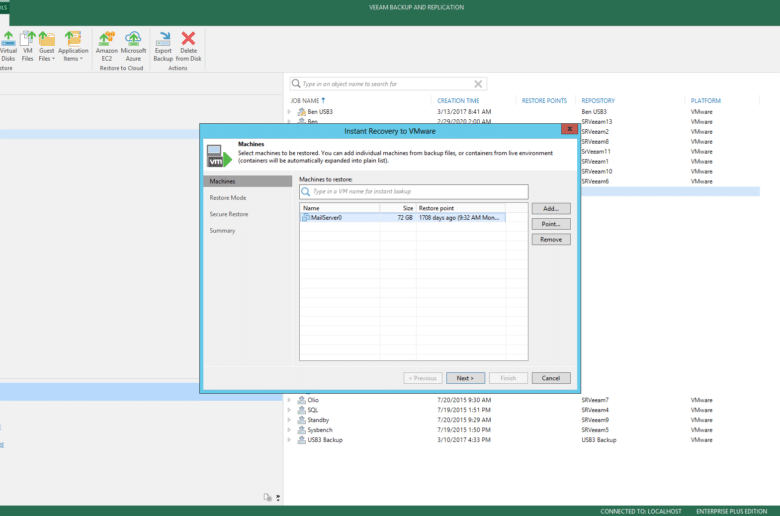Go to the Machines wizard step

click(247, 181)
